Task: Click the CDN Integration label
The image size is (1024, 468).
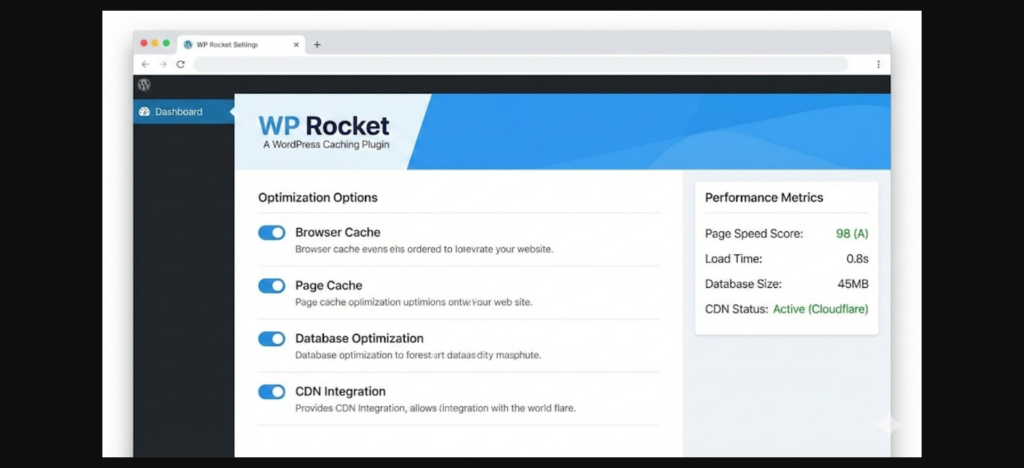Action: click(340, 391)
